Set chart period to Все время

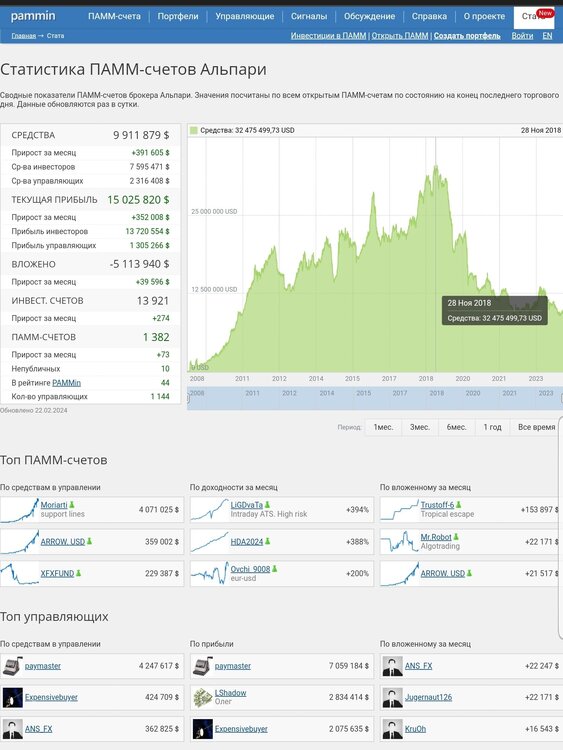pos(536,427)
